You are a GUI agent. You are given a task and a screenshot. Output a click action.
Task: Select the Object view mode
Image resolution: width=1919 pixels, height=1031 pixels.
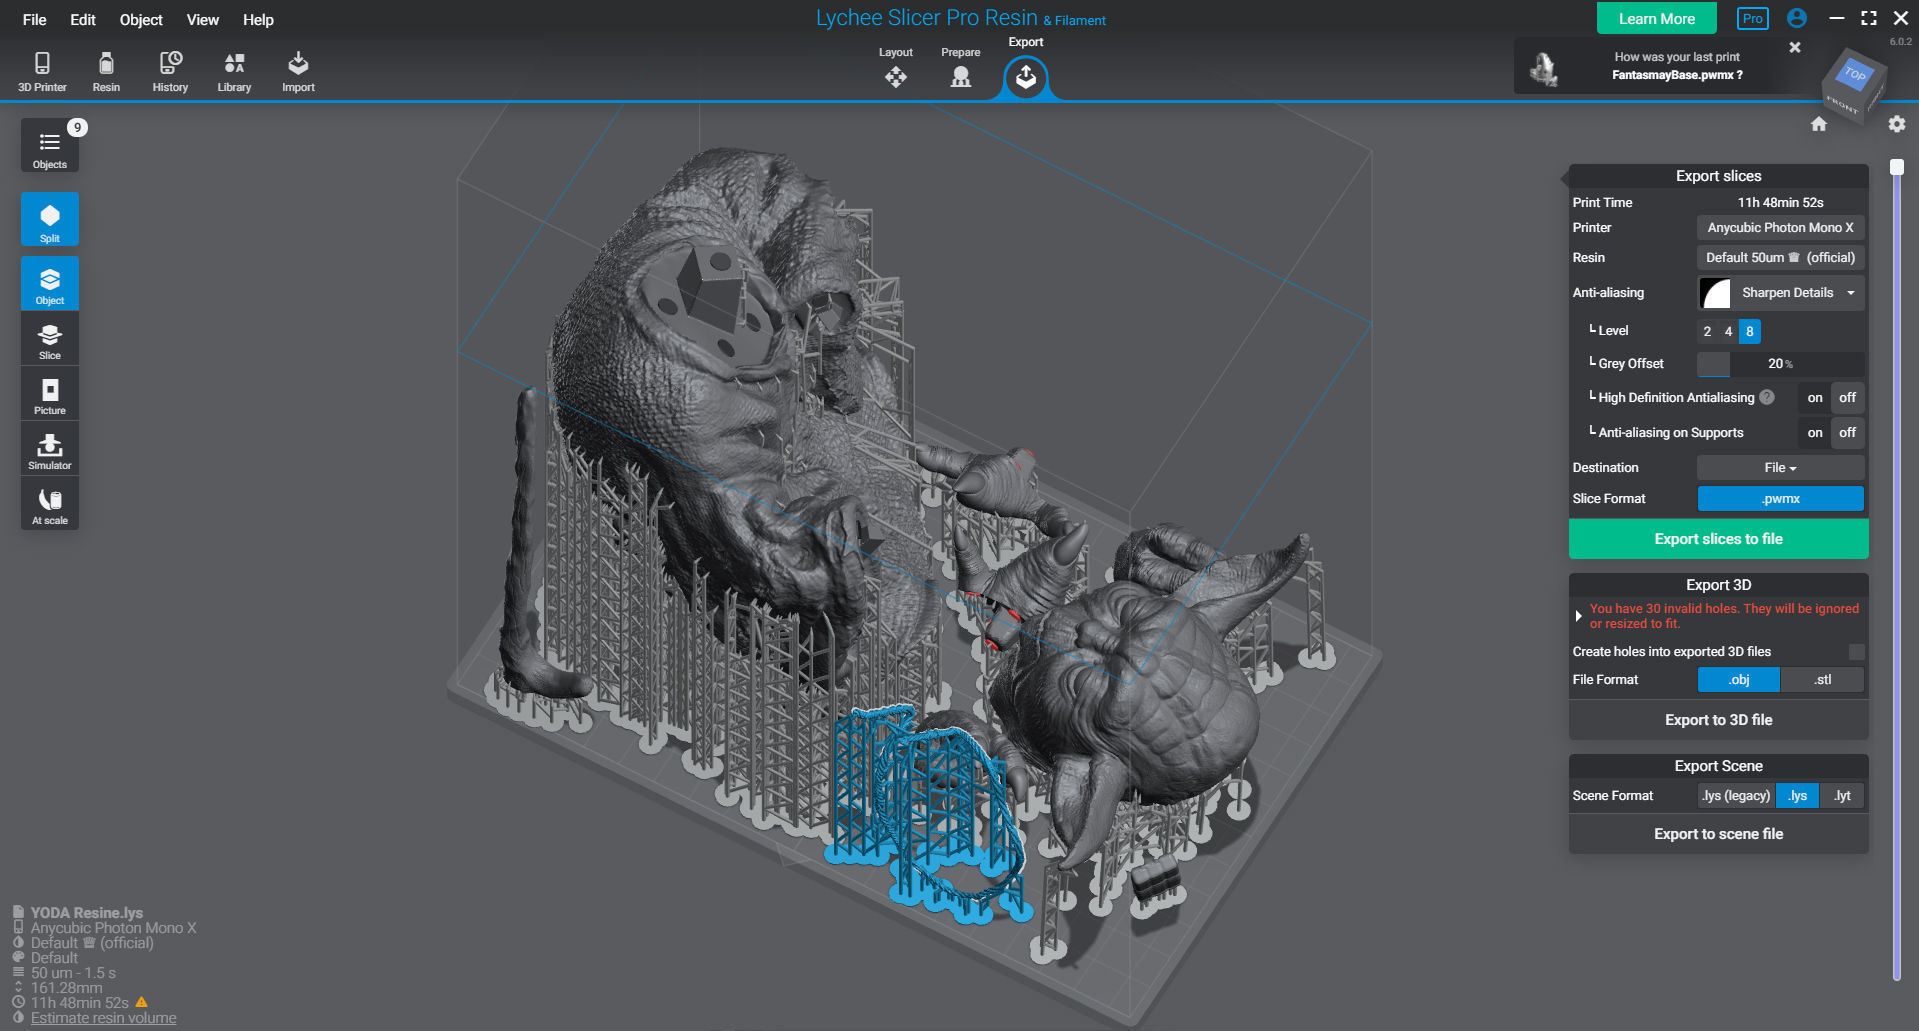coord(50,283)
